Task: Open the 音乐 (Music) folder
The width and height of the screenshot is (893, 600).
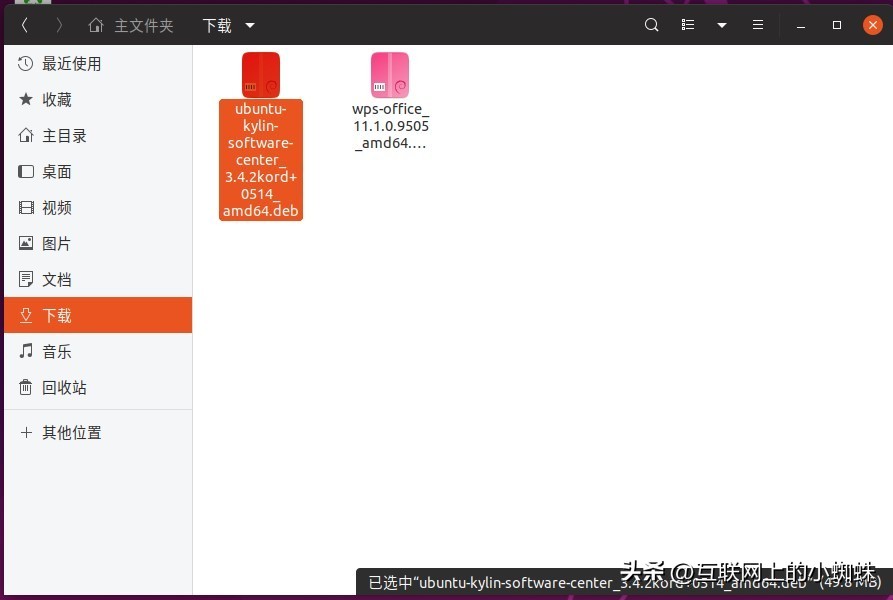Action: tap(56, 351)
